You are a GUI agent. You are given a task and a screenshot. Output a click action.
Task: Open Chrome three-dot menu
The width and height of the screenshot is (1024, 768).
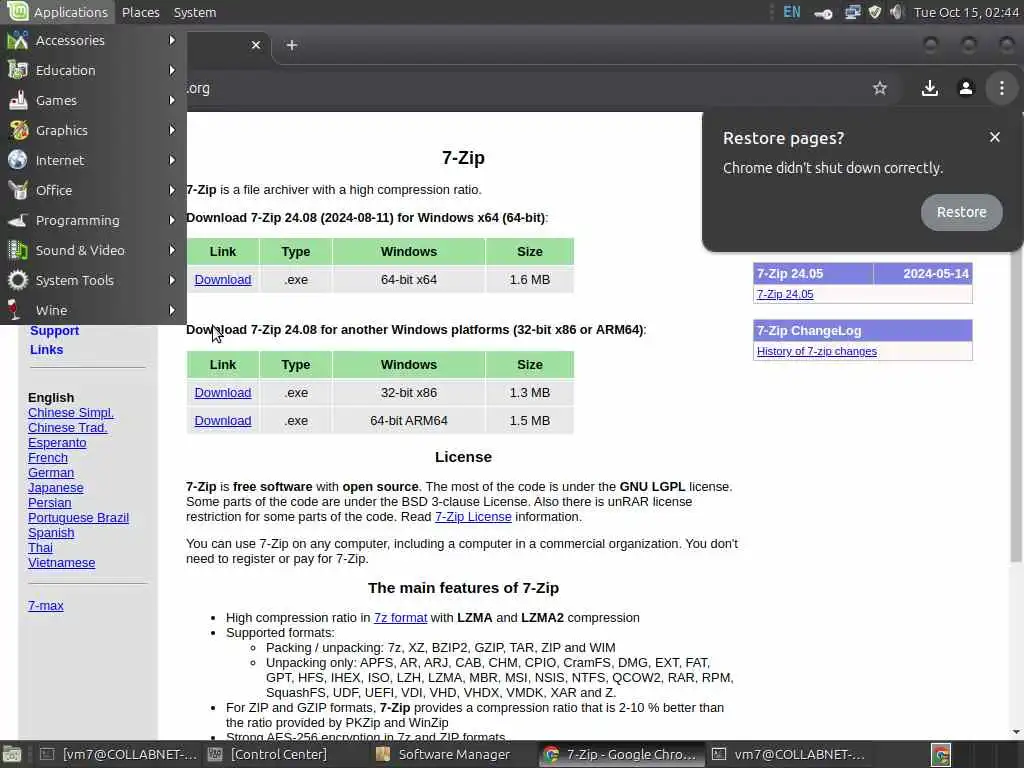tap(1002, 88)
